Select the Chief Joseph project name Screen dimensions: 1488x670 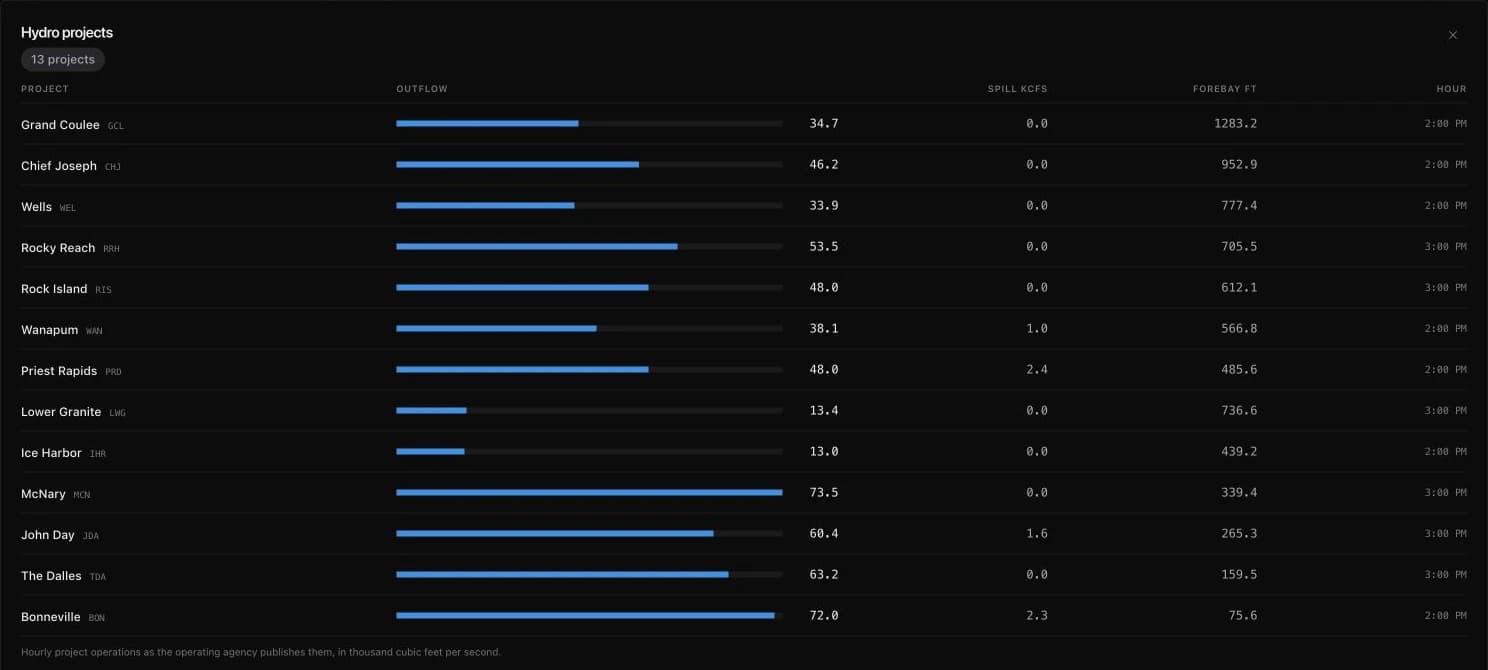pyautogui.click(x=59, y=166)
